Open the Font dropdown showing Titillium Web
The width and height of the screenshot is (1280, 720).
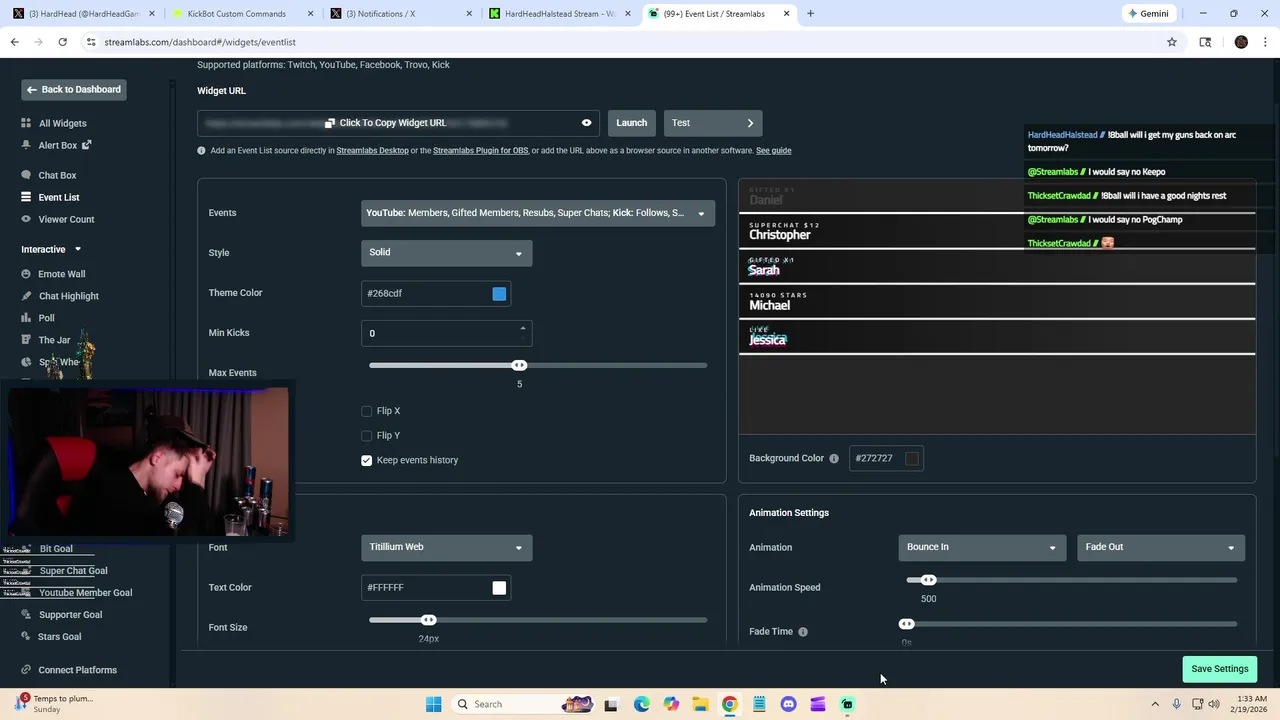point(447,547)
